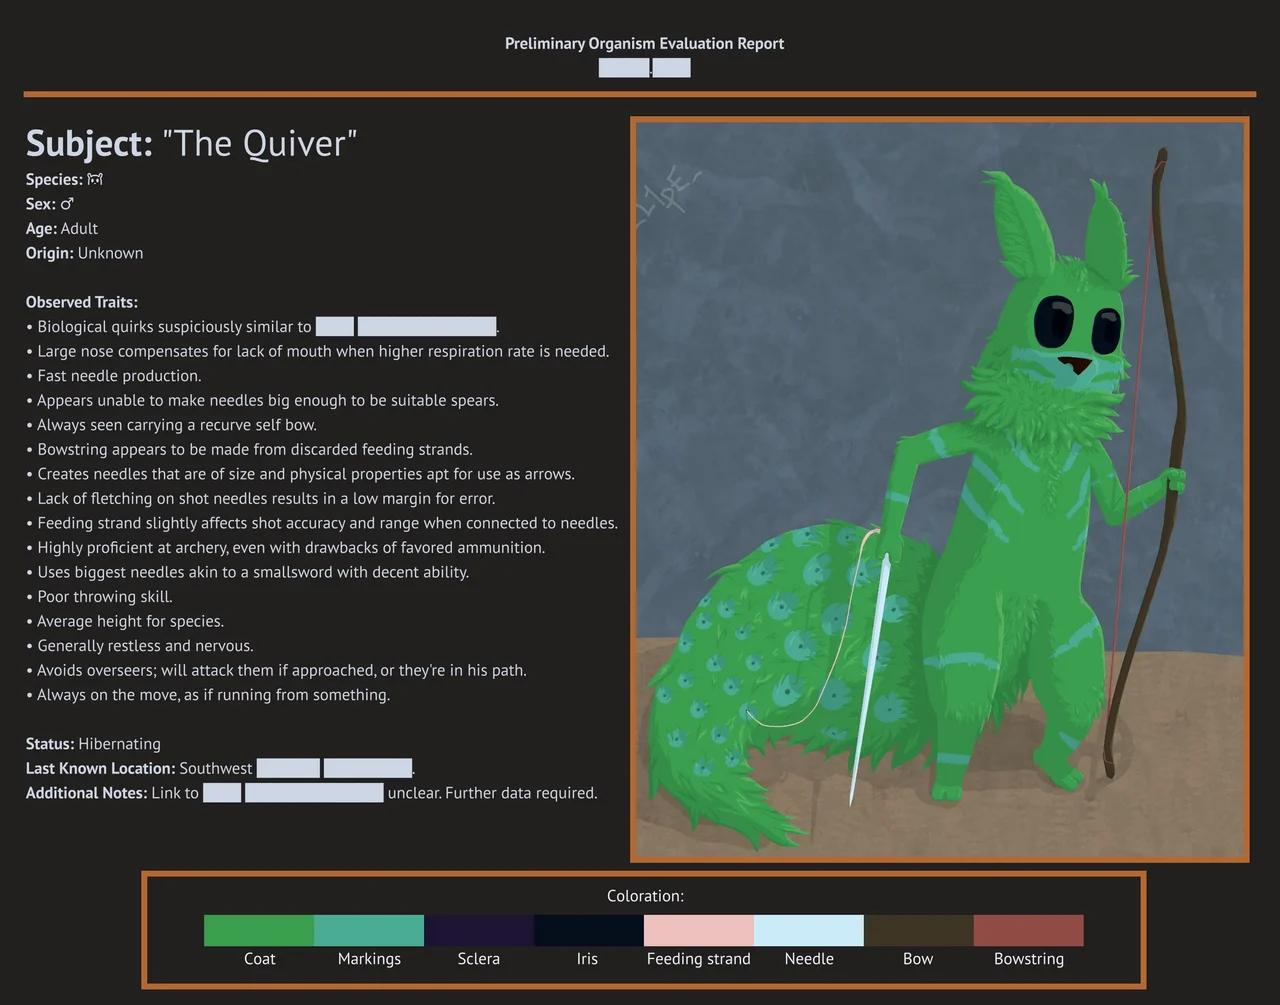Click the redacted bar under the report title
The height and width of the screenshot is (1005, 1280).
(644, 67)
